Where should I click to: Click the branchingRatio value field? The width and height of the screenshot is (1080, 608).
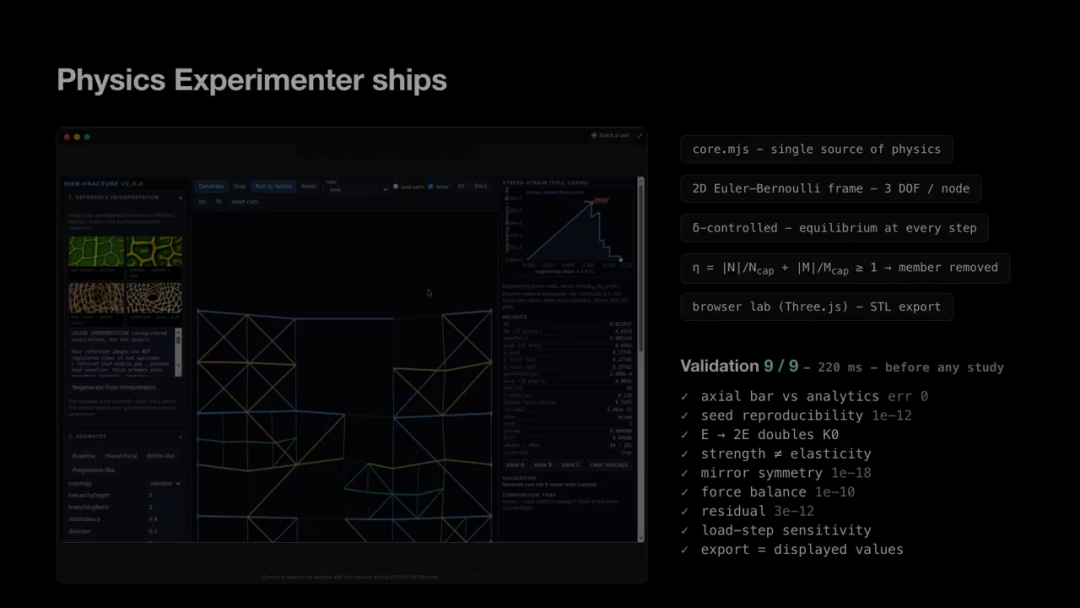(164, 507)
